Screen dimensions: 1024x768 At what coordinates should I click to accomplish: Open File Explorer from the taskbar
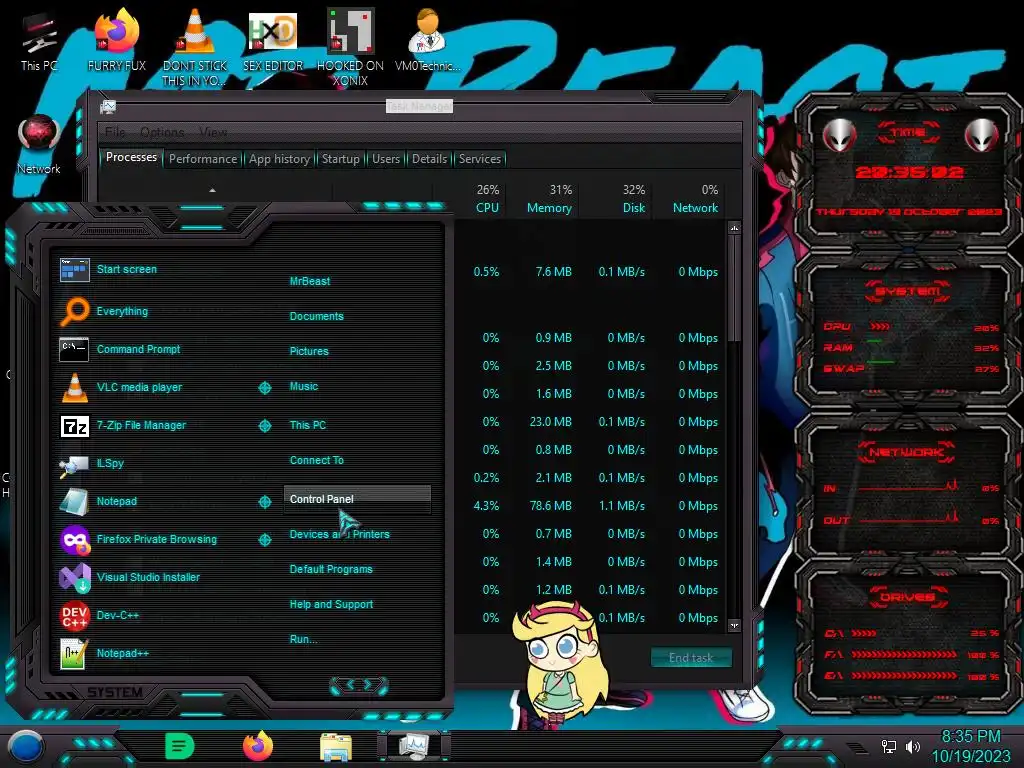coord(336,747)
